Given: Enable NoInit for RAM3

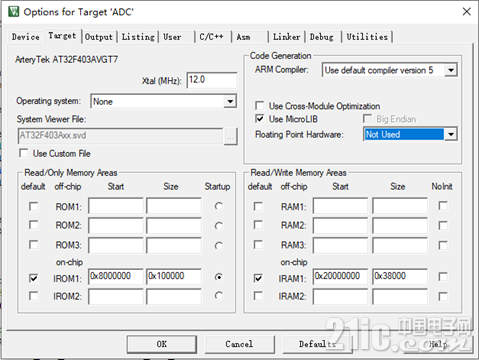Looking at the screenshot, I should [443, 245].
